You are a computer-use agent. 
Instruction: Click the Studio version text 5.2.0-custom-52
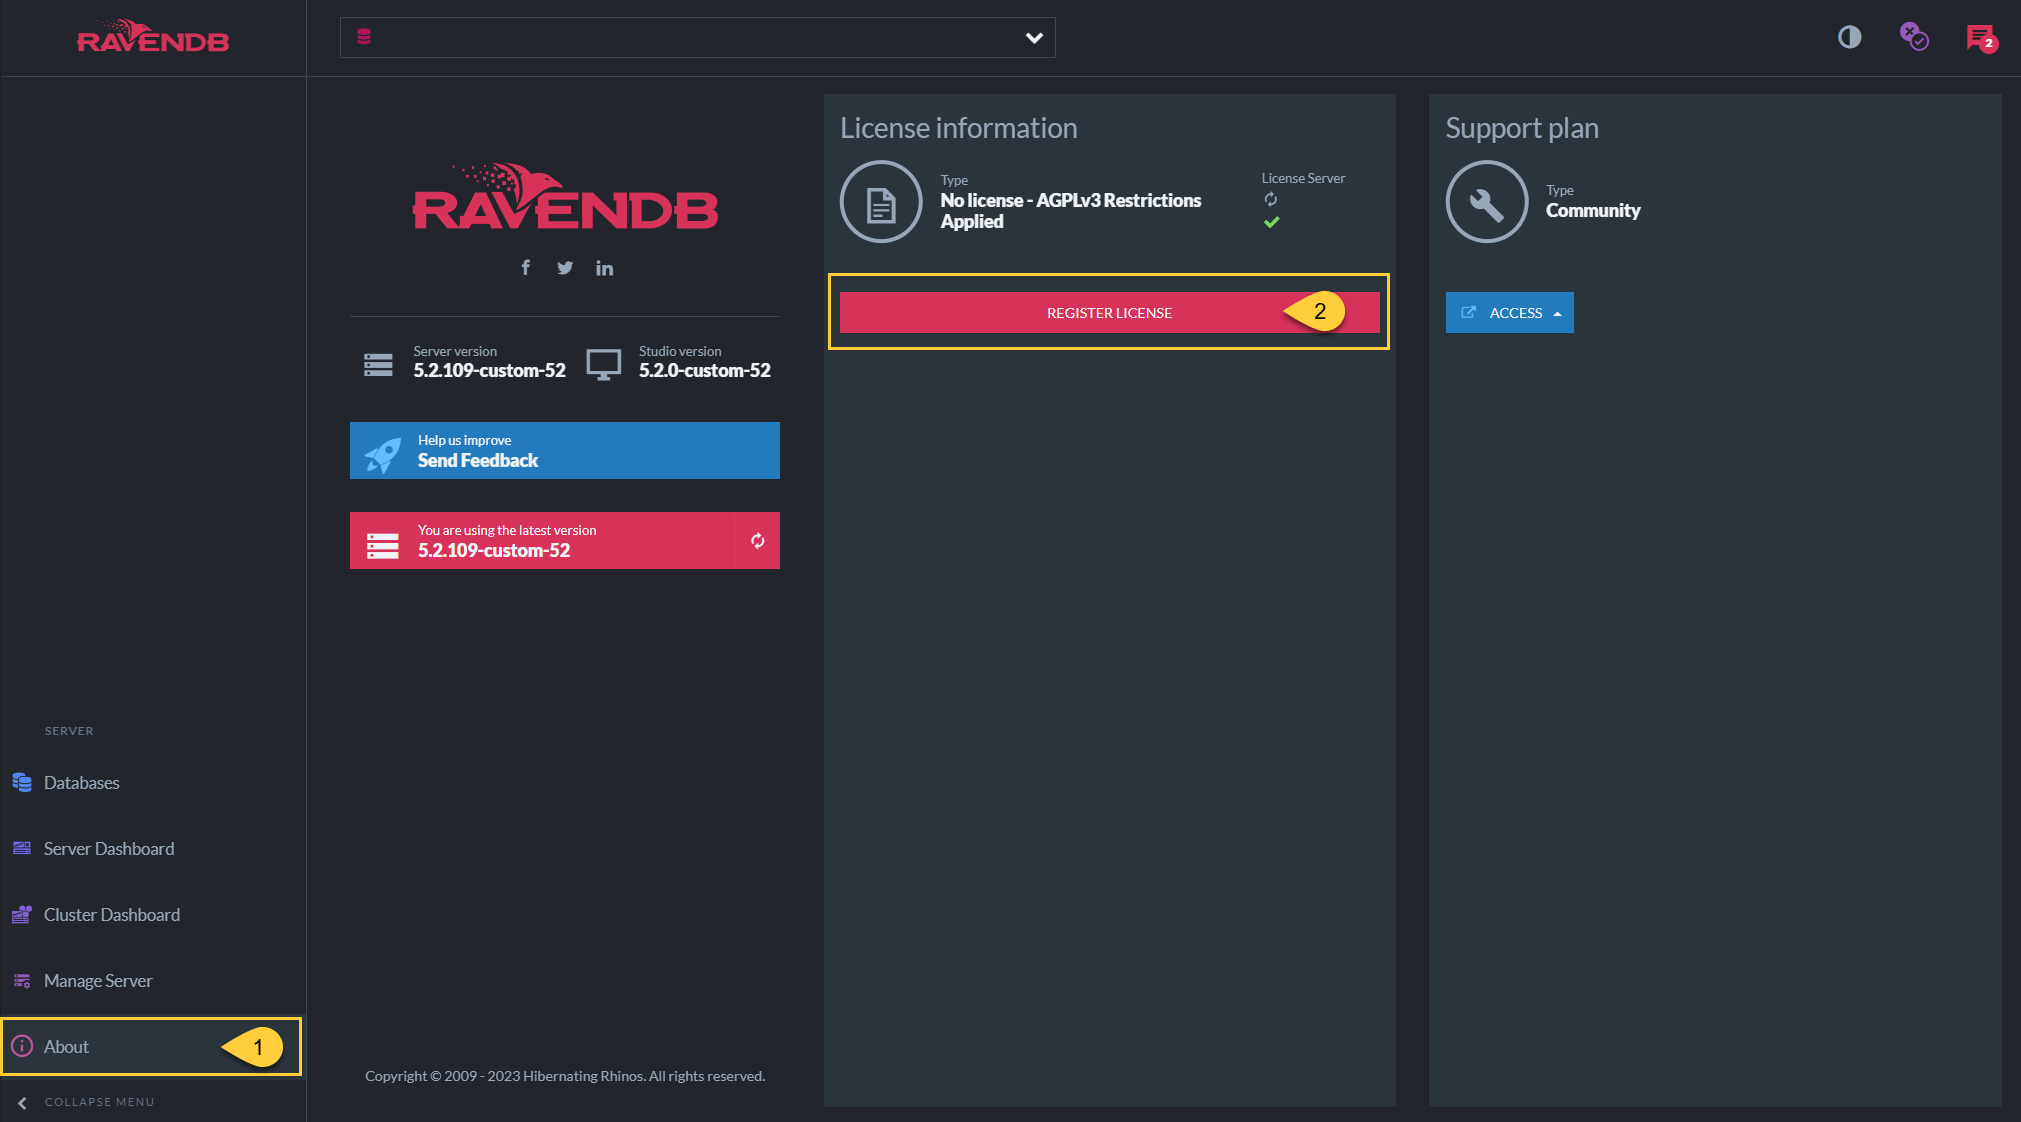705,371
